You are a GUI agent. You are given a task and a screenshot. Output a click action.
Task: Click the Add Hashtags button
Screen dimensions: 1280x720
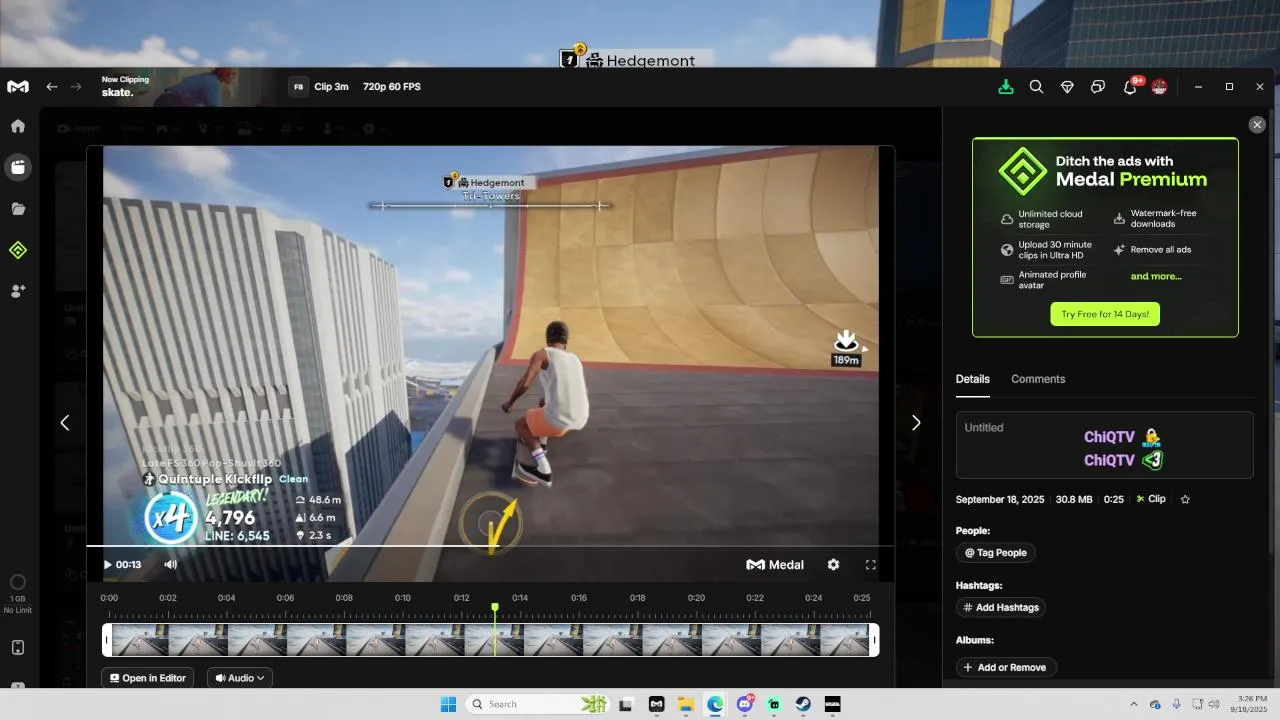point(1001,608)
